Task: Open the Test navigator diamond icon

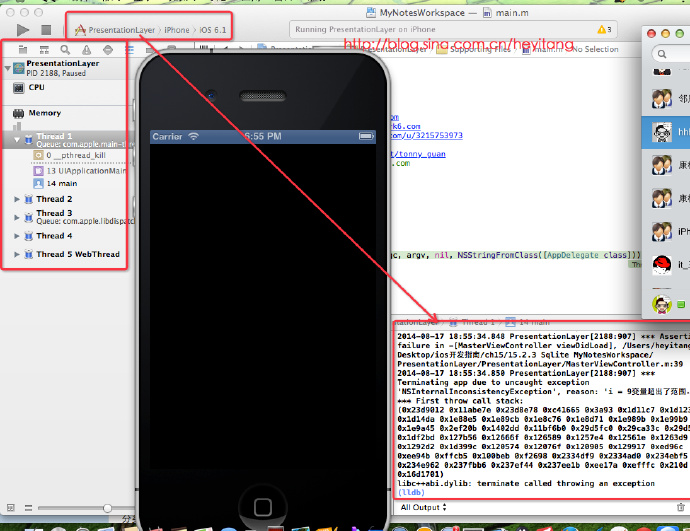Action: coord(108,50)
